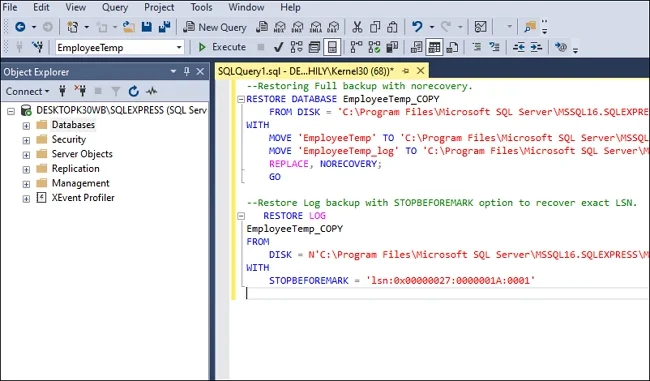Image resolution: width=650 pixels, height=381 pixels.
Task: Click the XMLA query icon
Action: (315, 27)
